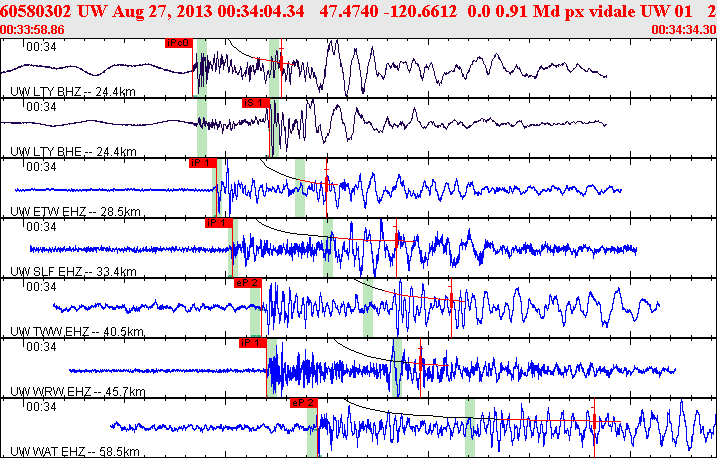Click the UW ETW EHZ -- 28.5km label
The width and height of the screenshot is (717, 458).
(75, 212)
